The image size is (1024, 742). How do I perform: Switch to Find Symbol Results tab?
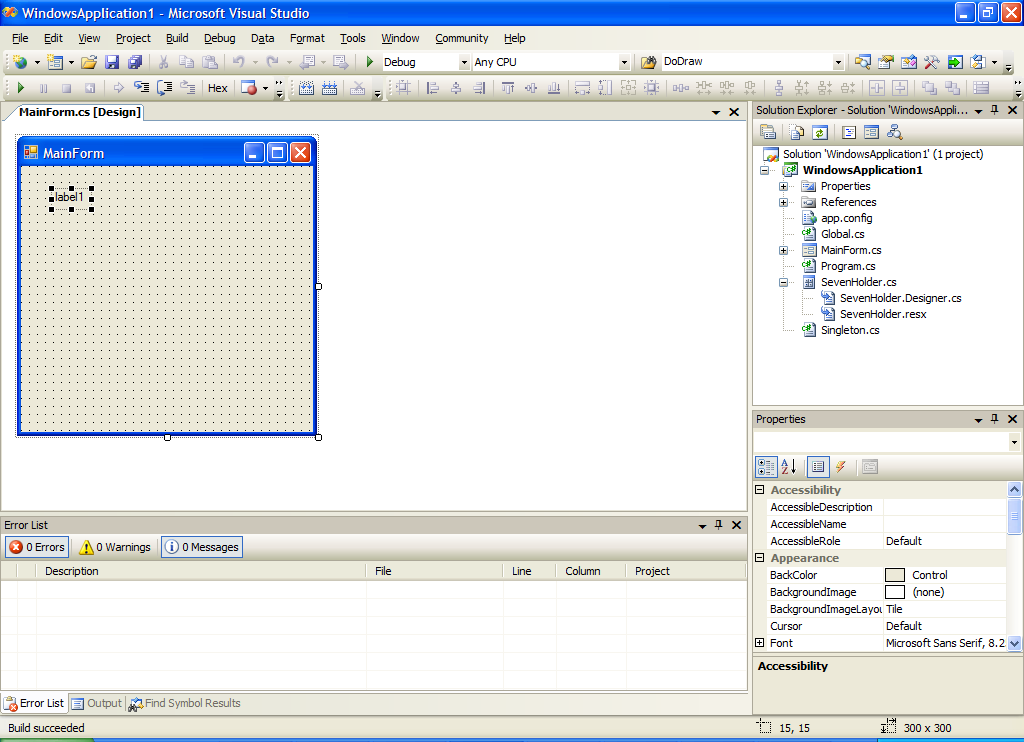185,703
